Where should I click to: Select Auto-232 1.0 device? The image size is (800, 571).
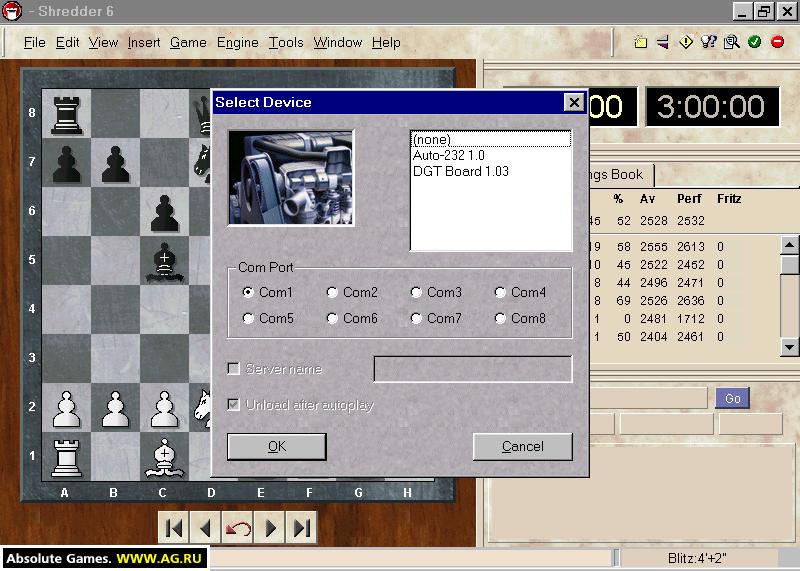coord(491,155)
